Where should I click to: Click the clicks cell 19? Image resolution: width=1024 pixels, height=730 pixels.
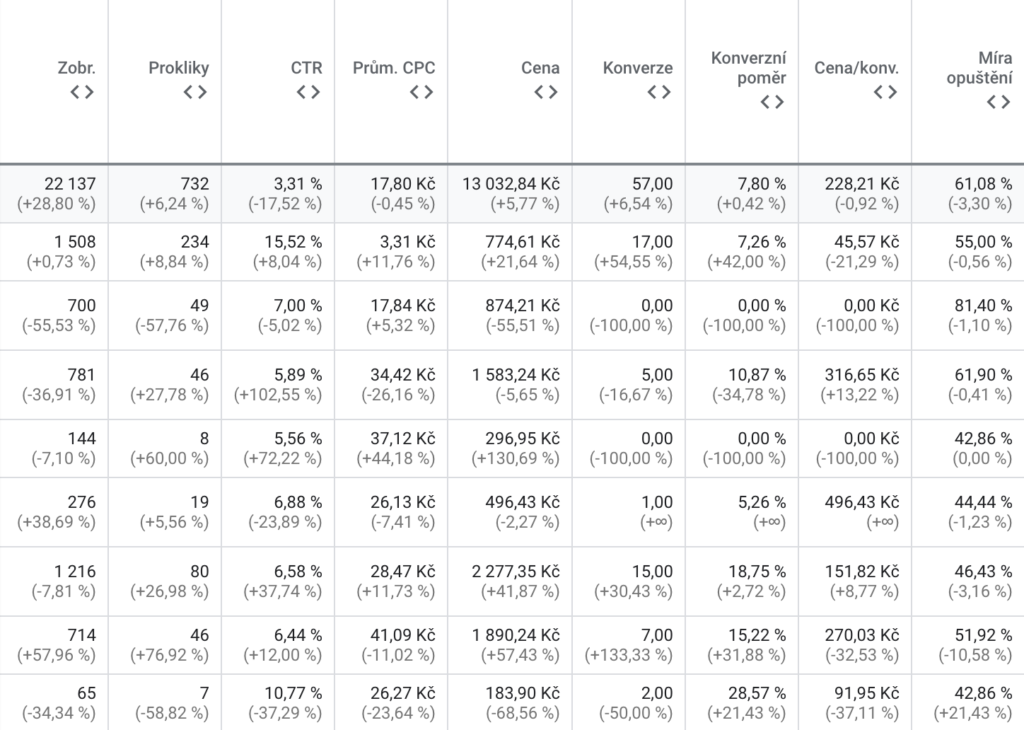[199, 502]
